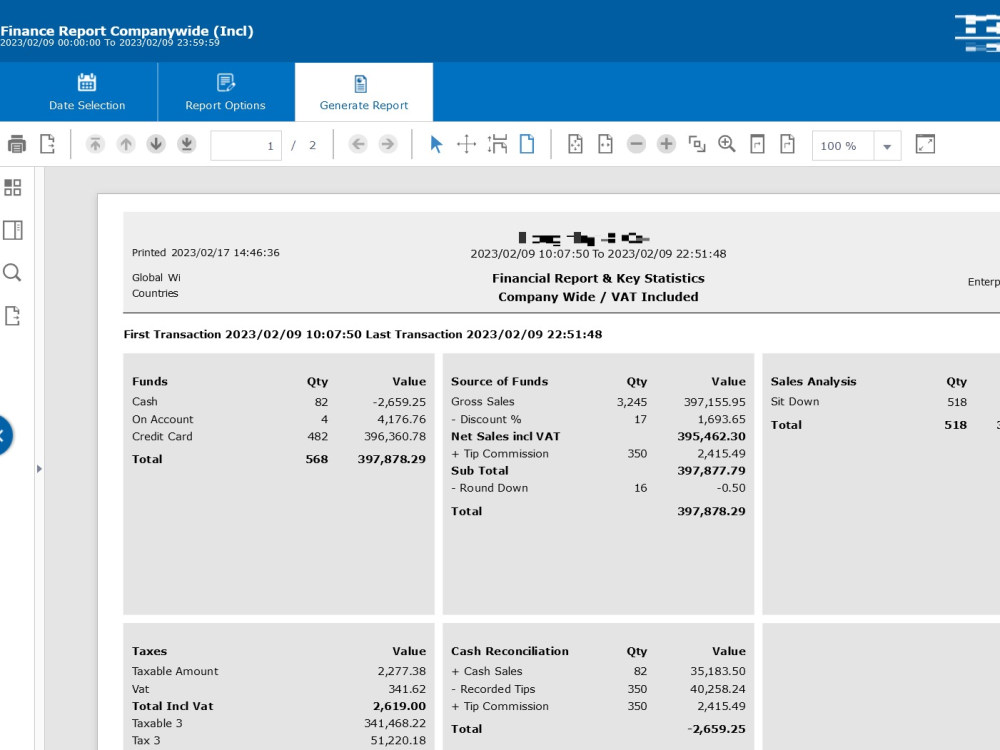The height and width of the screenshot is (750, 1000).
Task: Click the export report icon in toolbar
Action: 48,145
